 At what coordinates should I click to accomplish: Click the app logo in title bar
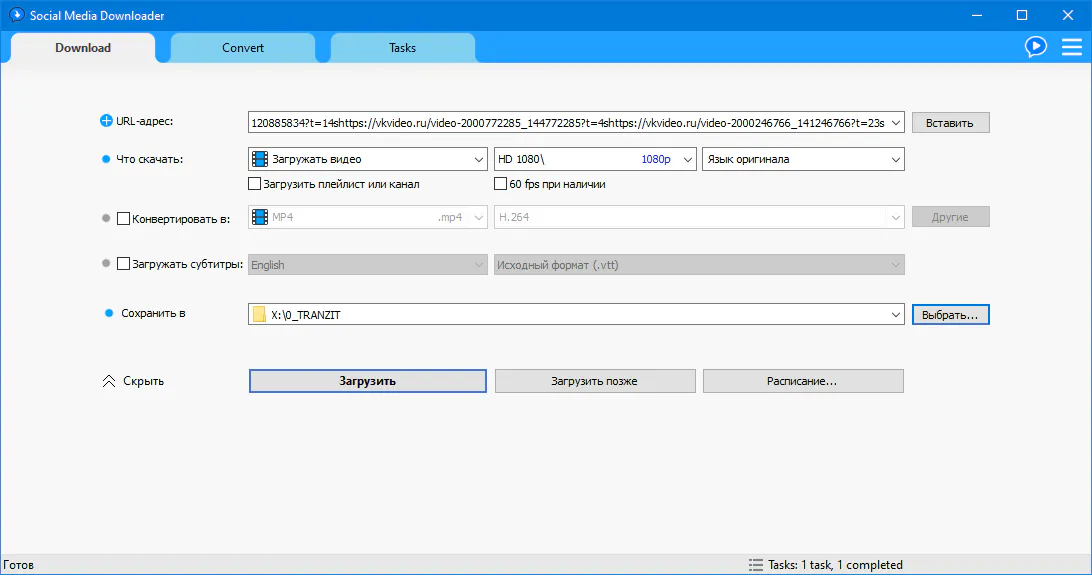(15, 15)
